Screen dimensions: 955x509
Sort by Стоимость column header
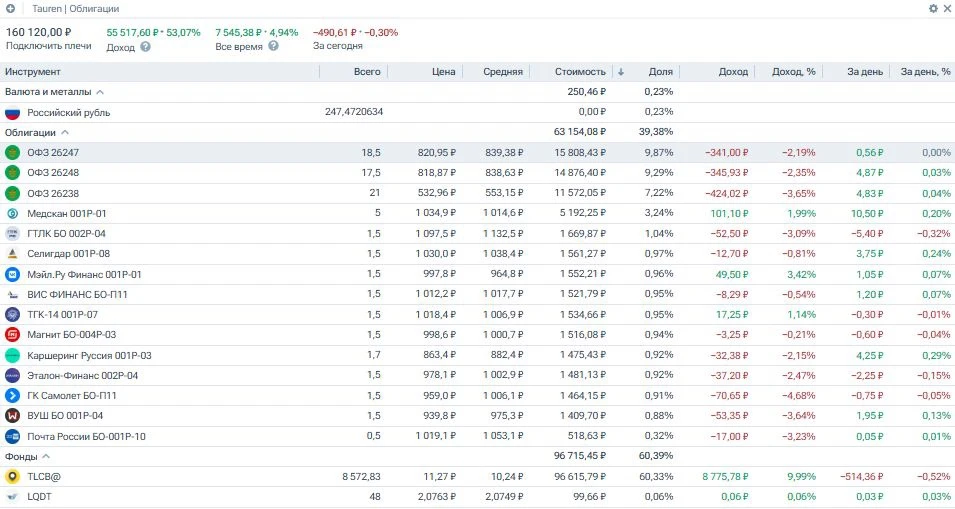580,71
